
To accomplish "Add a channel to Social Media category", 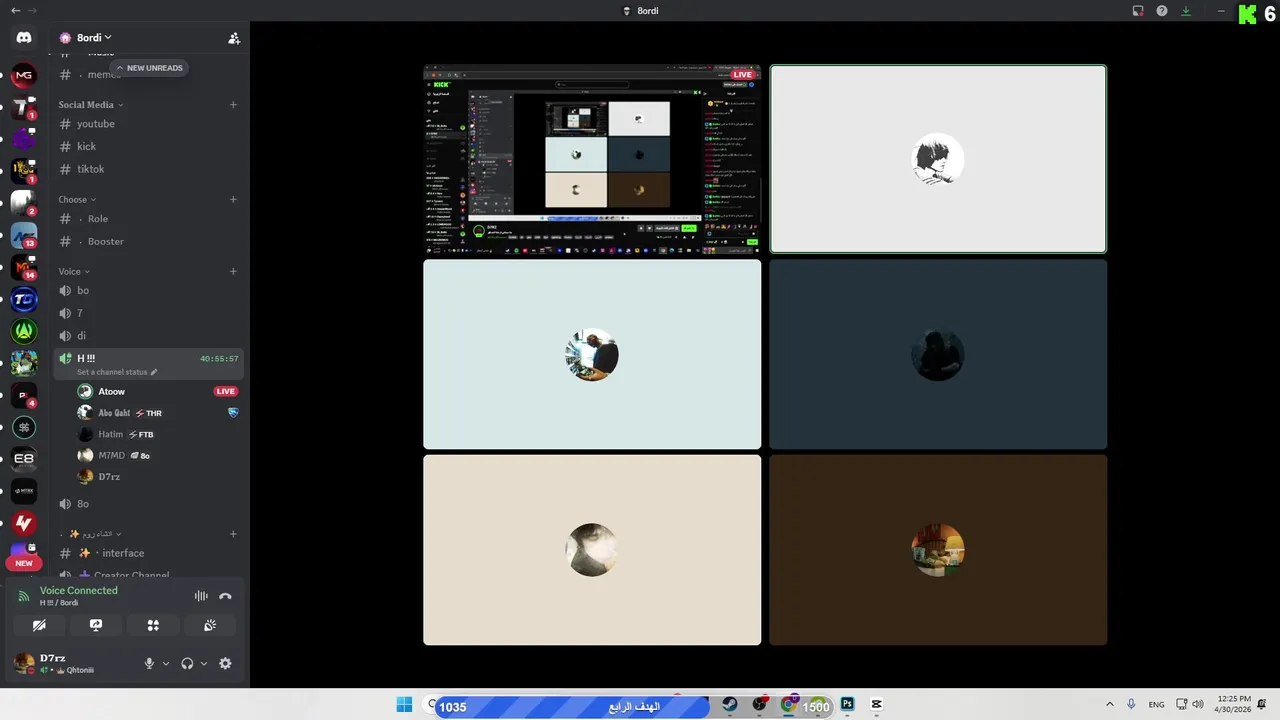I will tap(233, 104).
